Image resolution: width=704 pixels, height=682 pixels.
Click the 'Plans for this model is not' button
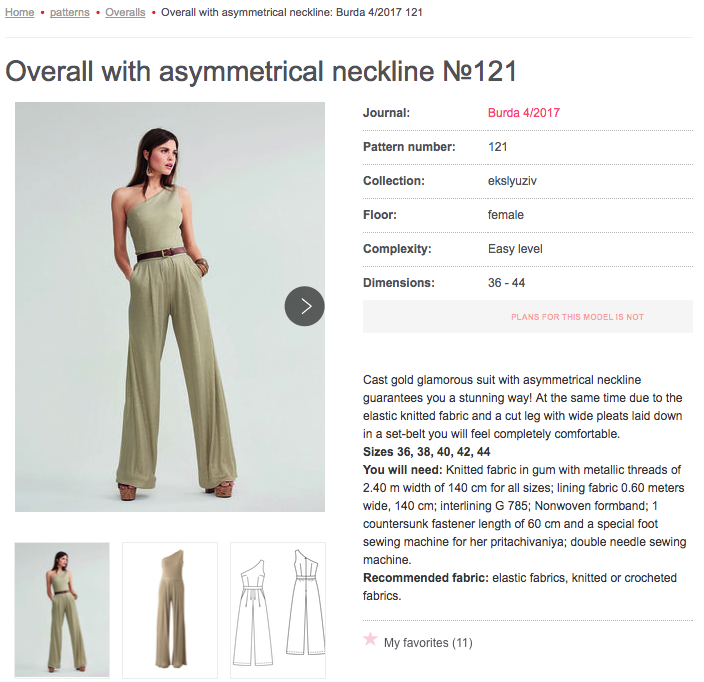click(528, 317)
